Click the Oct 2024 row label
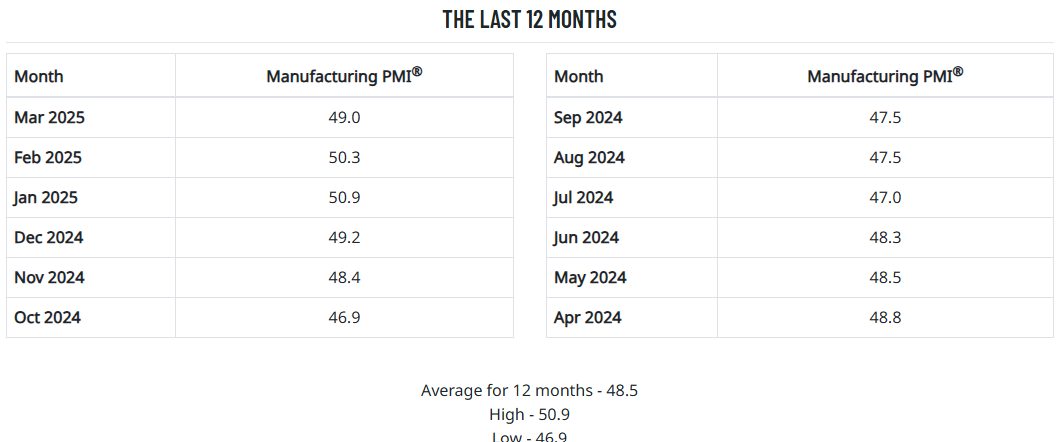The image size is (1058, 442). point(48,318)
